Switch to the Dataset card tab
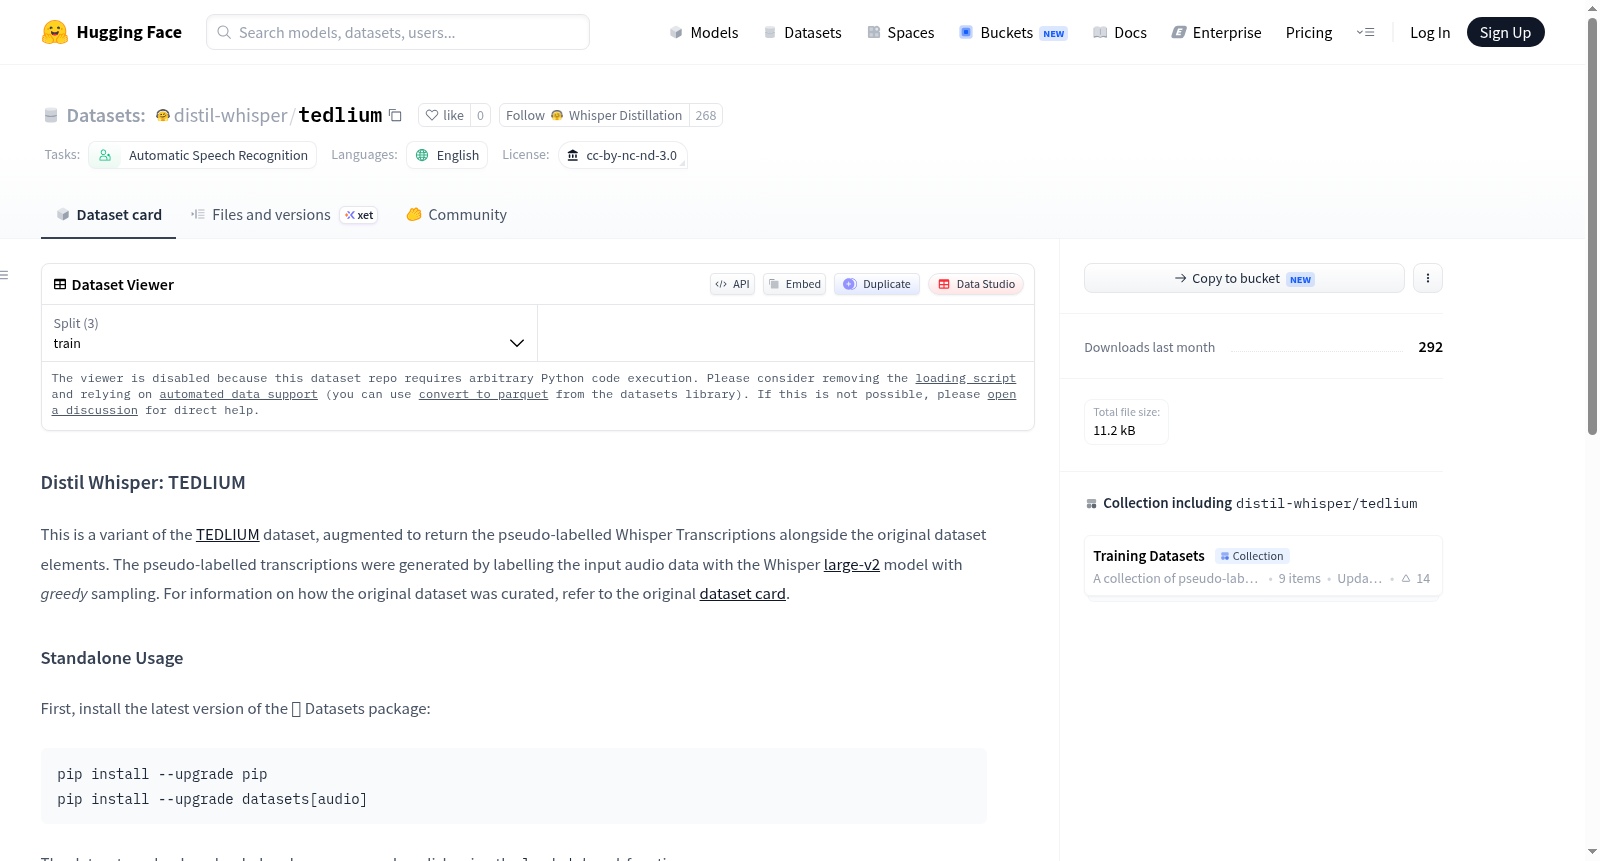The height and width of the screenshot is (861, 1600). click(x=108, y=215)
